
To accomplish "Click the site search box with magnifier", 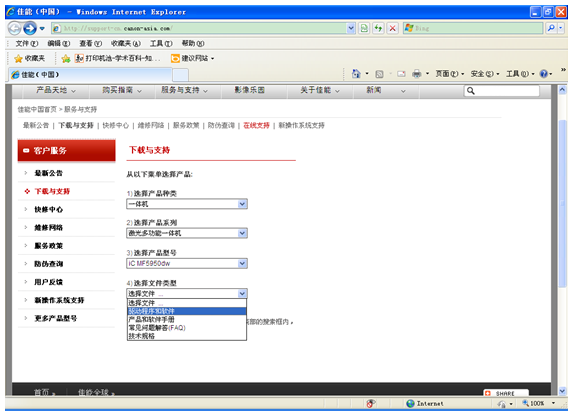I will click(x=502, y=91).
